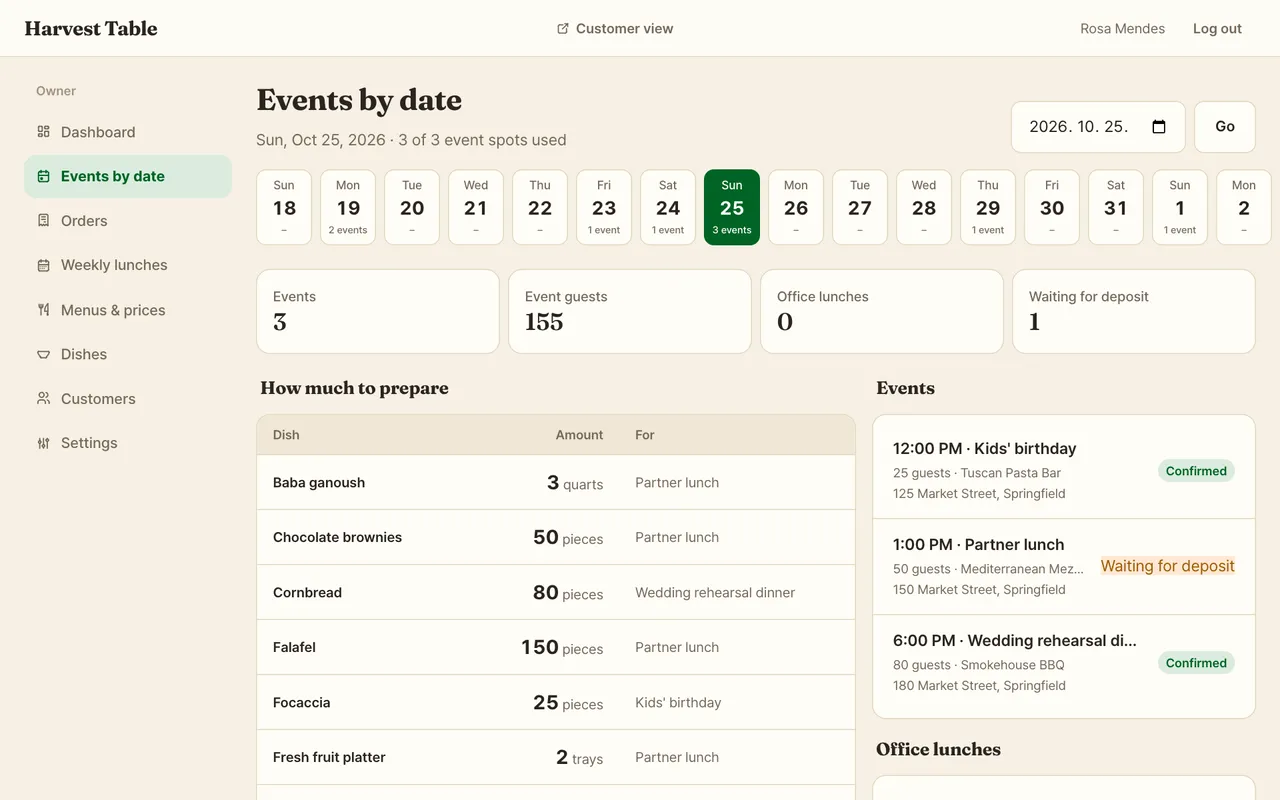Log out of the account
1280x800 pixels.
point(1217,29)
